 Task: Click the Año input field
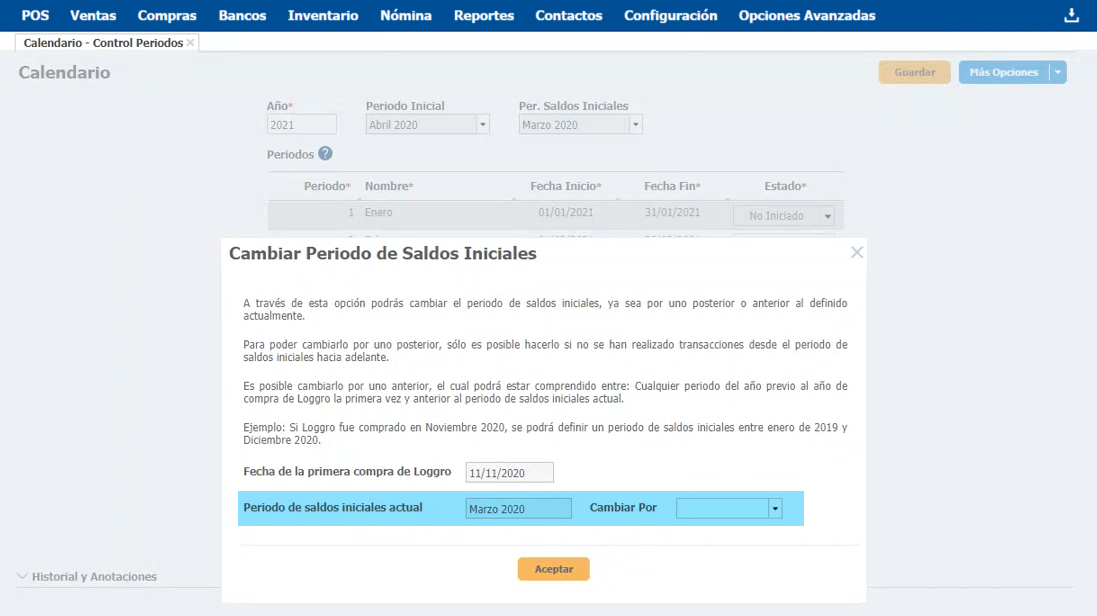coord(302,125)
